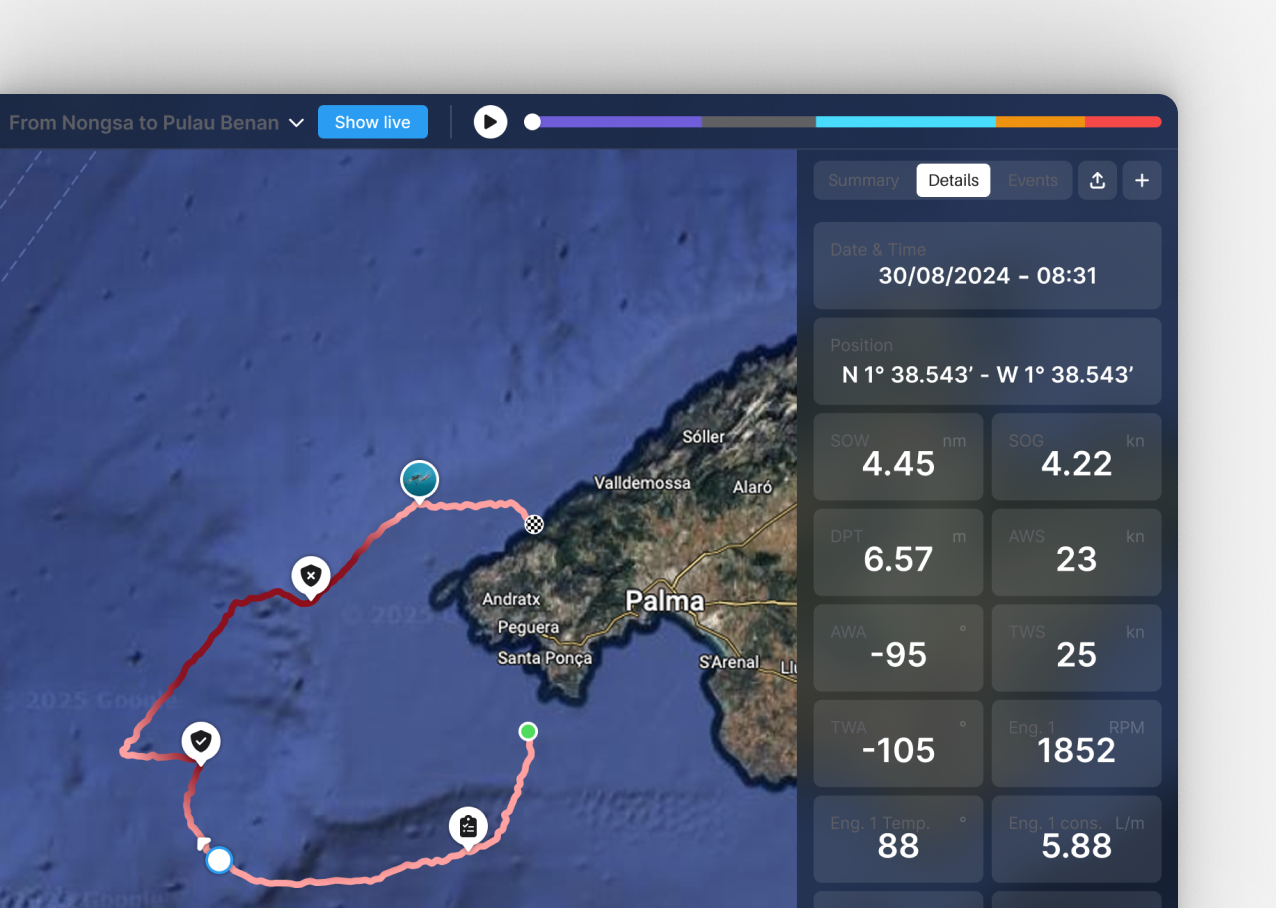The image size is (1276, 908).
Task: Click the DPT 6.57 value card
Action: [x=898, y=552]
